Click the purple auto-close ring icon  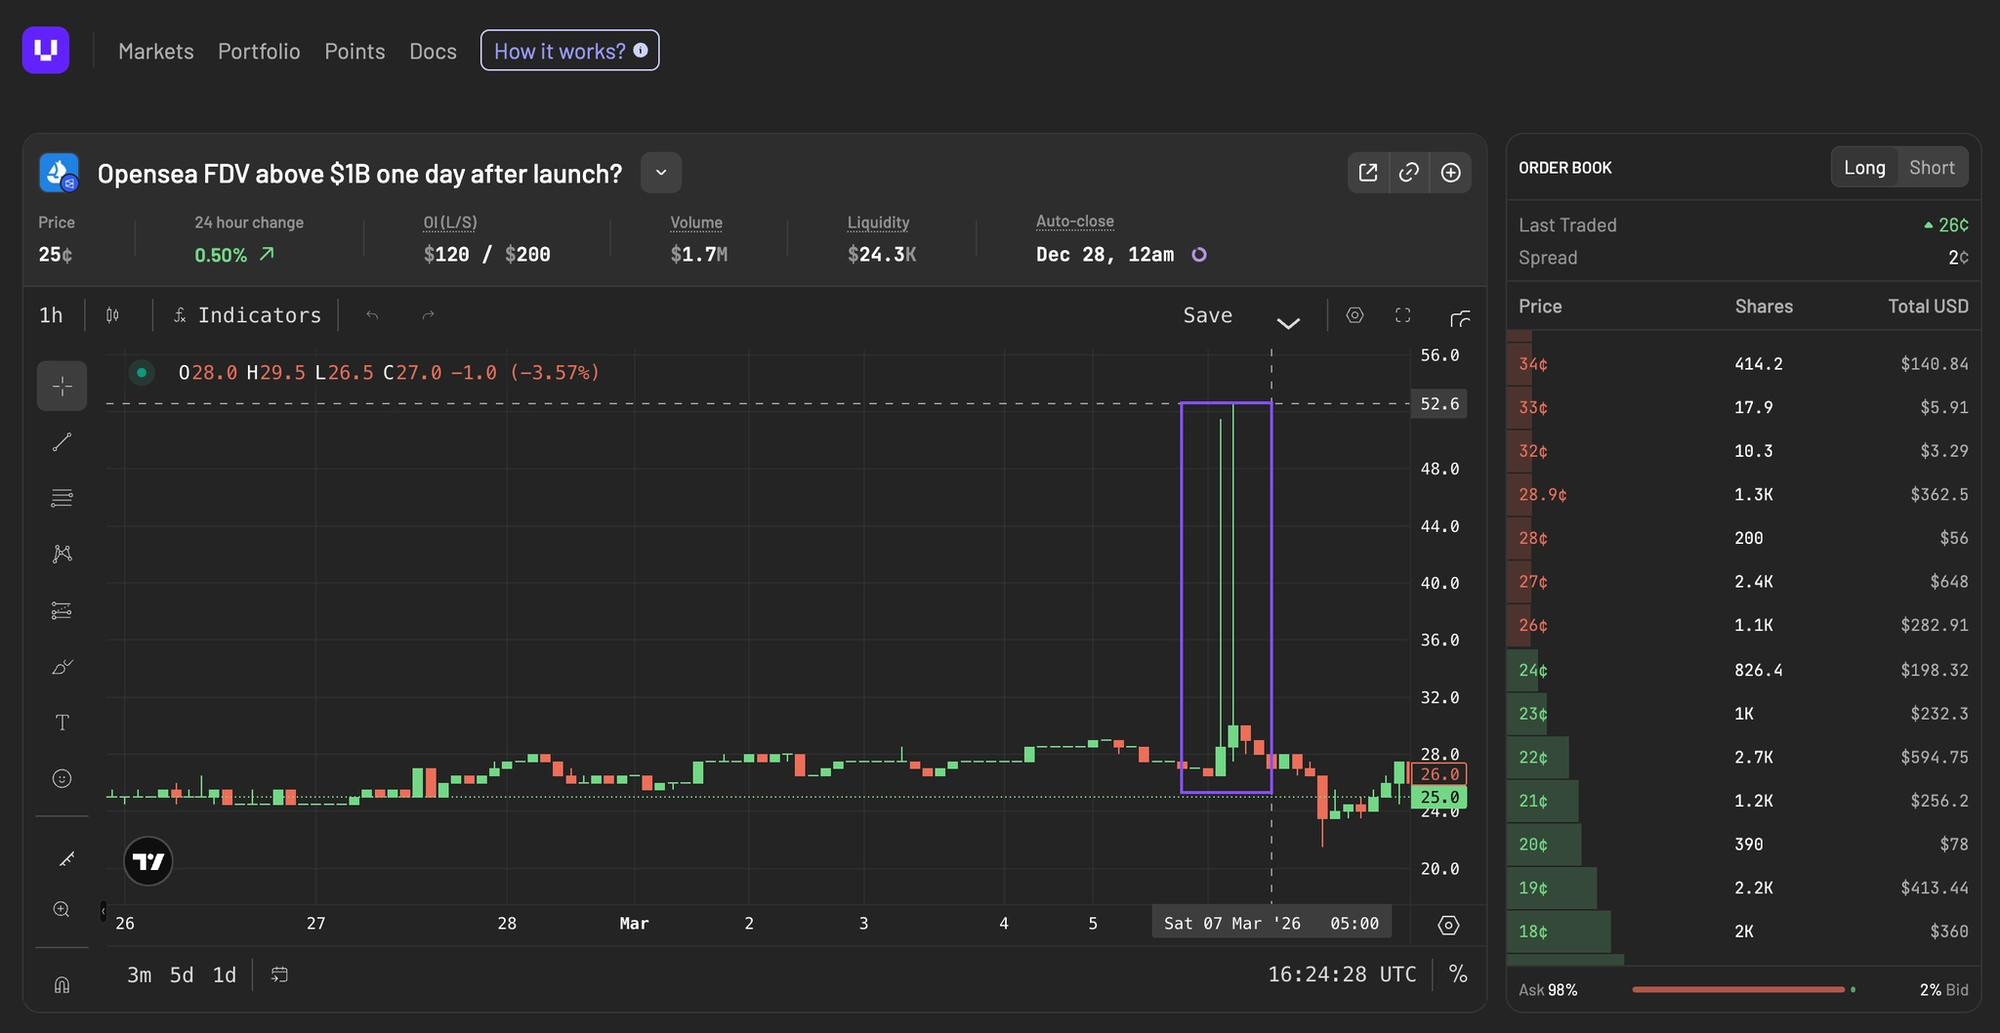coord(1199,255)
